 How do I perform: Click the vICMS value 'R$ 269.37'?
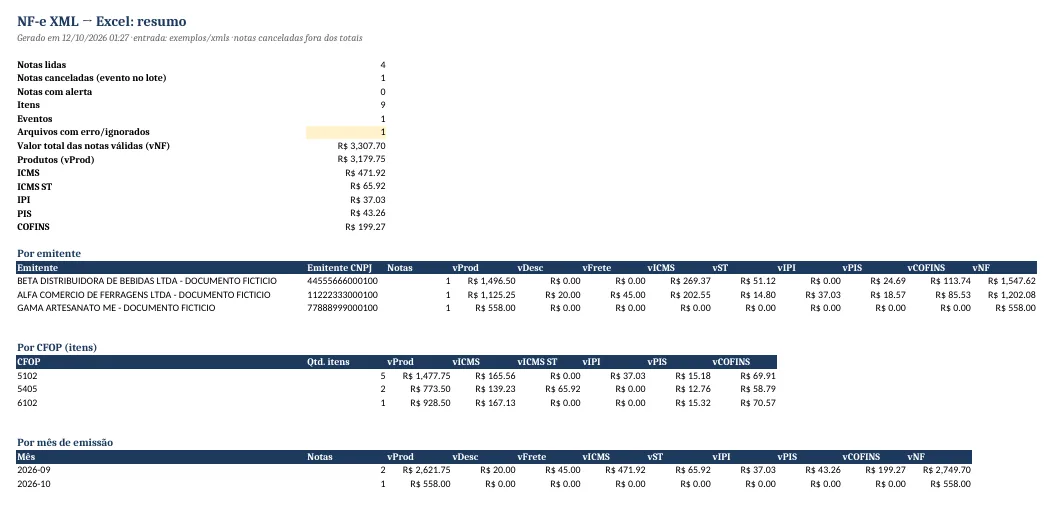coord(690,281)
